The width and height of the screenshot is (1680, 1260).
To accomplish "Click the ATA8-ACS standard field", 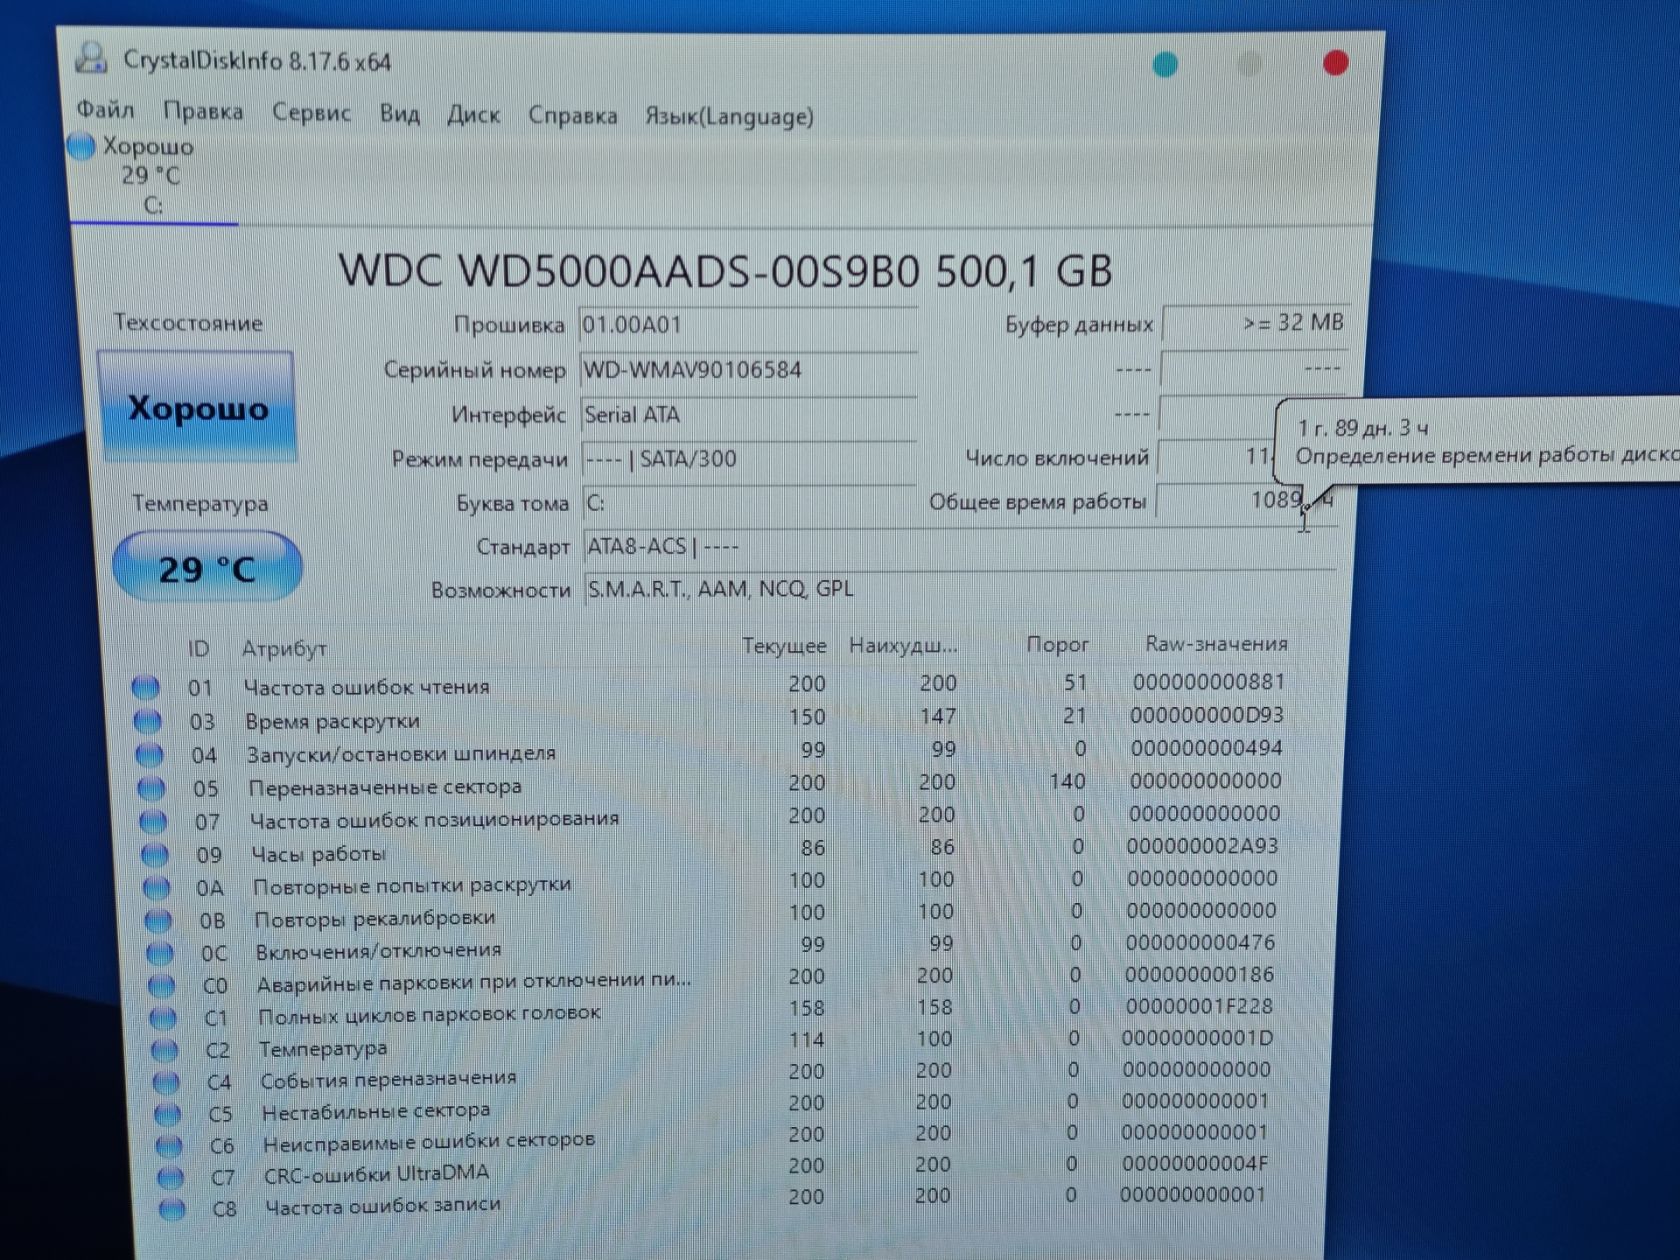I will (960, 547).
